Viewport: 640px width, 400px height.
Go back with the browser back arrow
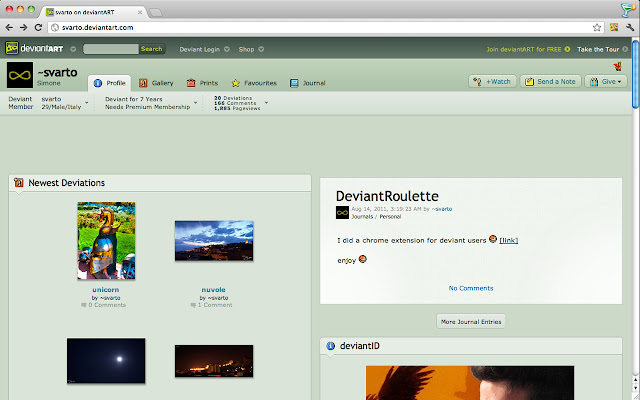tap(9, 27)
